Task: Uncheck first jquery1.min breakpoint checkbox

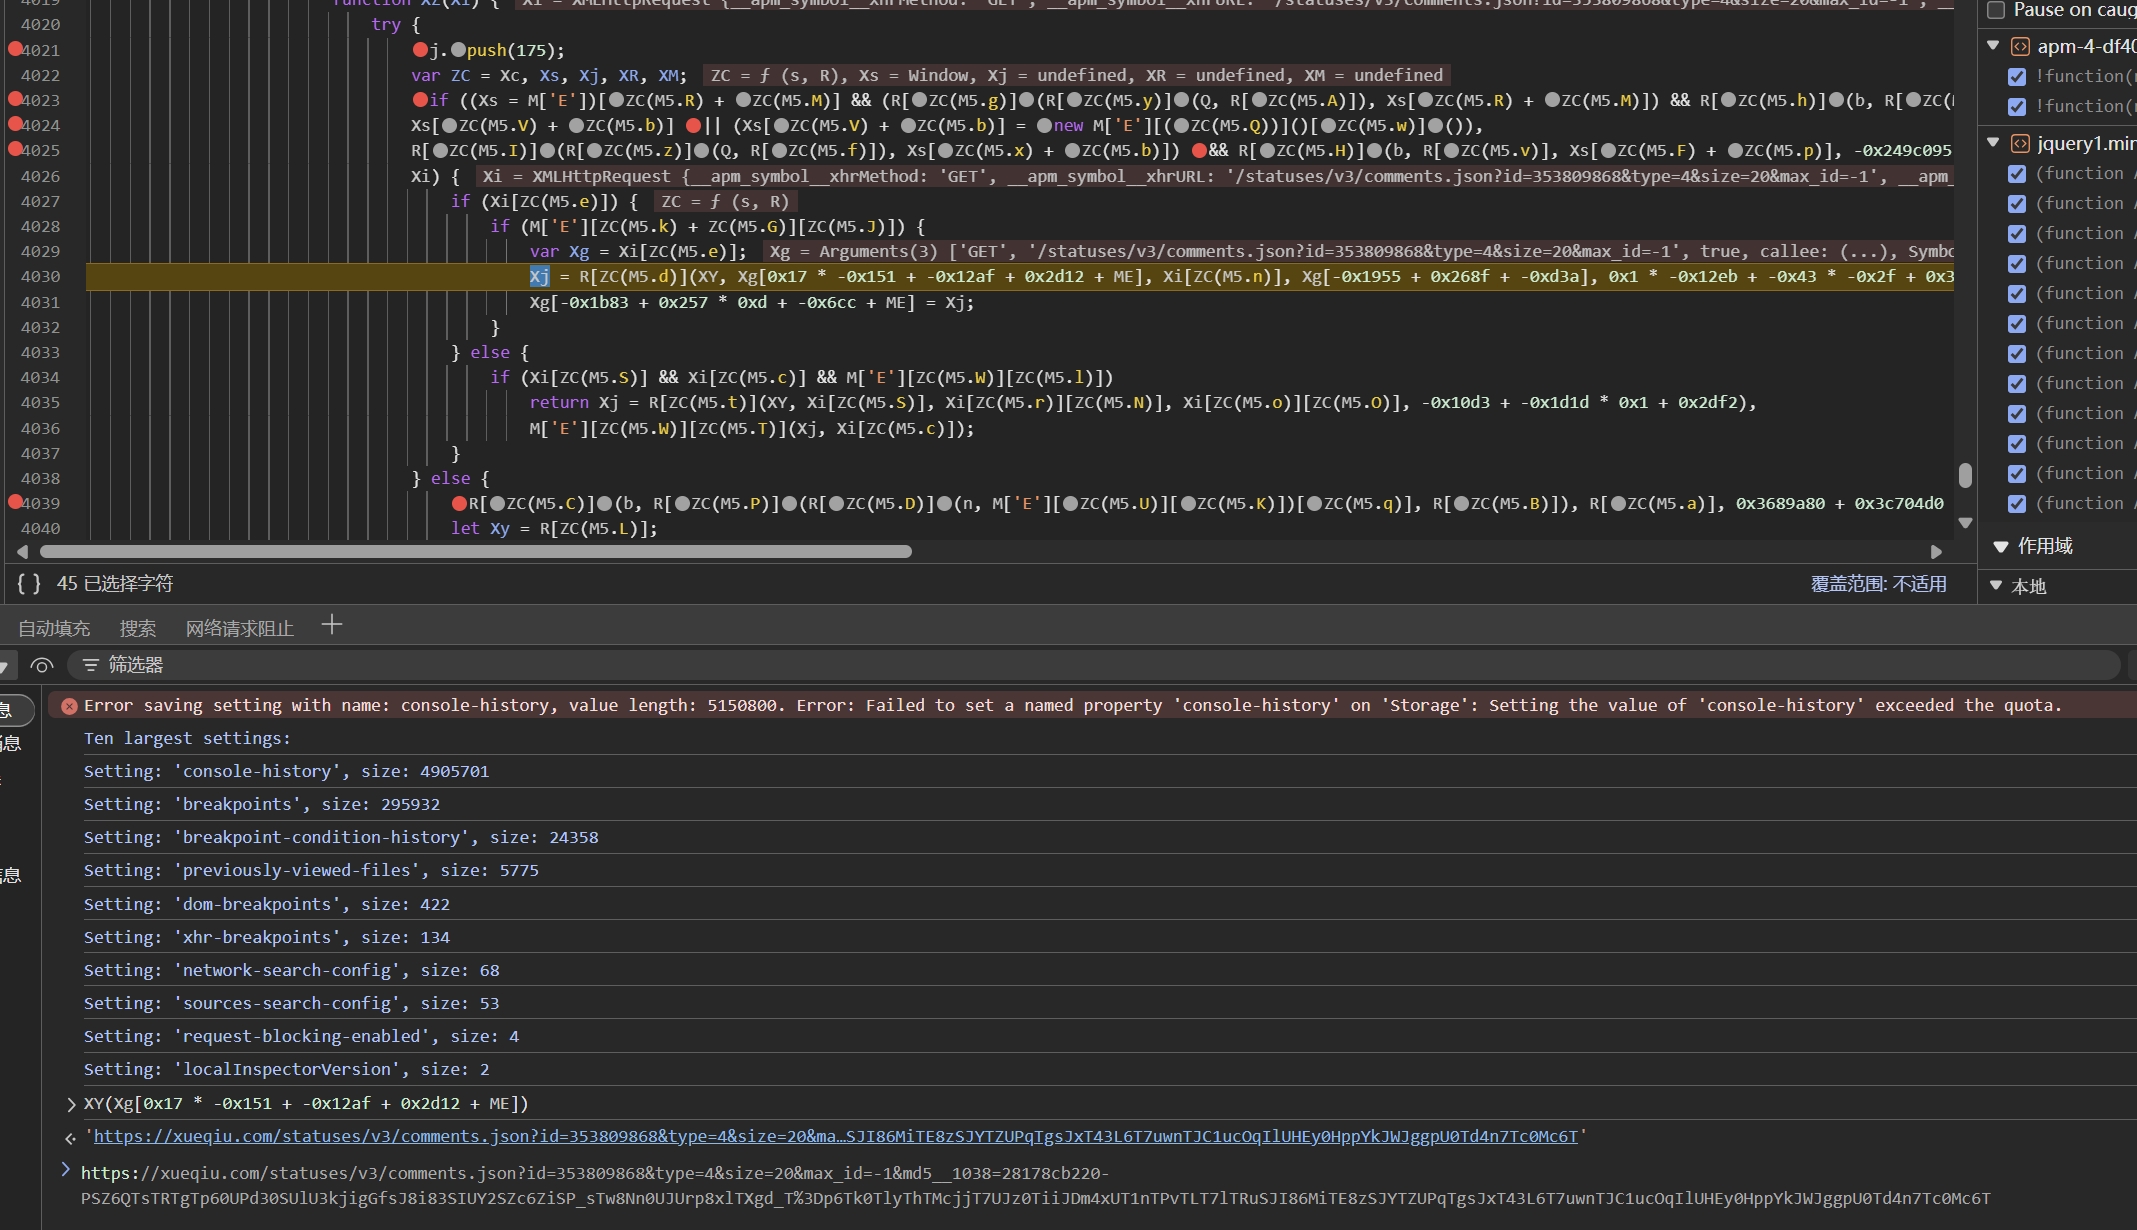Action: (x=2017, y=174)
